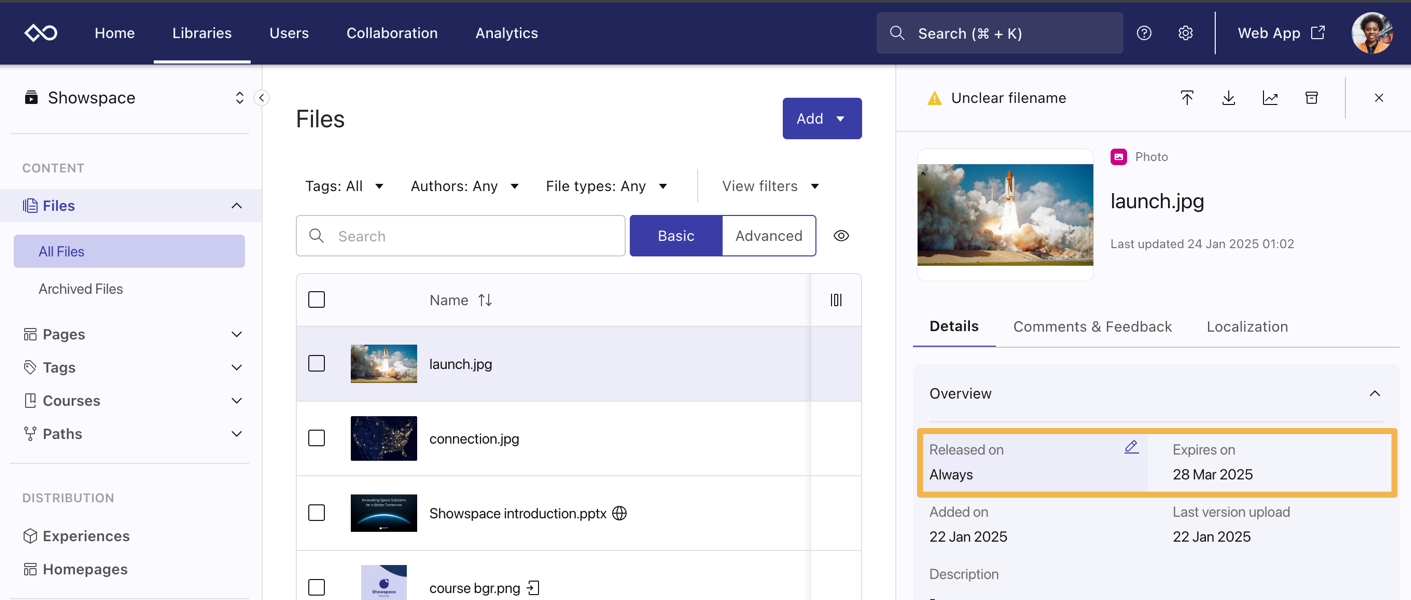The height and width of the screenshot is (600, 1411).
Task: Go to the Home nav item
Action: [115, 33]
